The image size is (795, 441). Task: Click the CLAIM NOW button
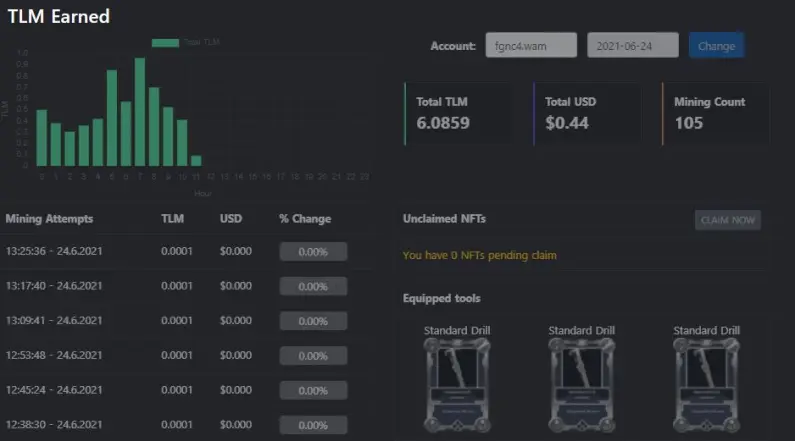click(x=728, y=220)
